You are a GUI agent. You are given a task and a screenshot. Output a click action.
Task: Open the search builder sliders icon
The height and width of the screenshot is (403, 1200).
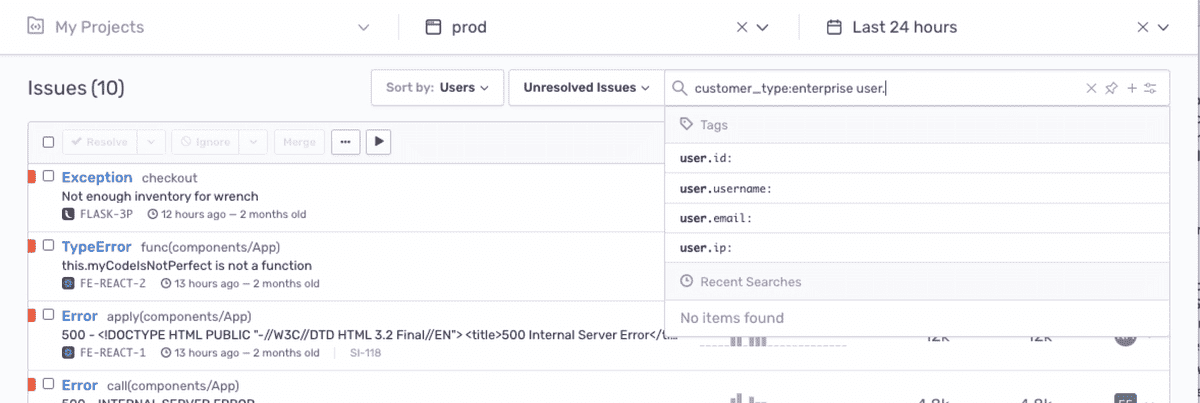click(1151, 89)
